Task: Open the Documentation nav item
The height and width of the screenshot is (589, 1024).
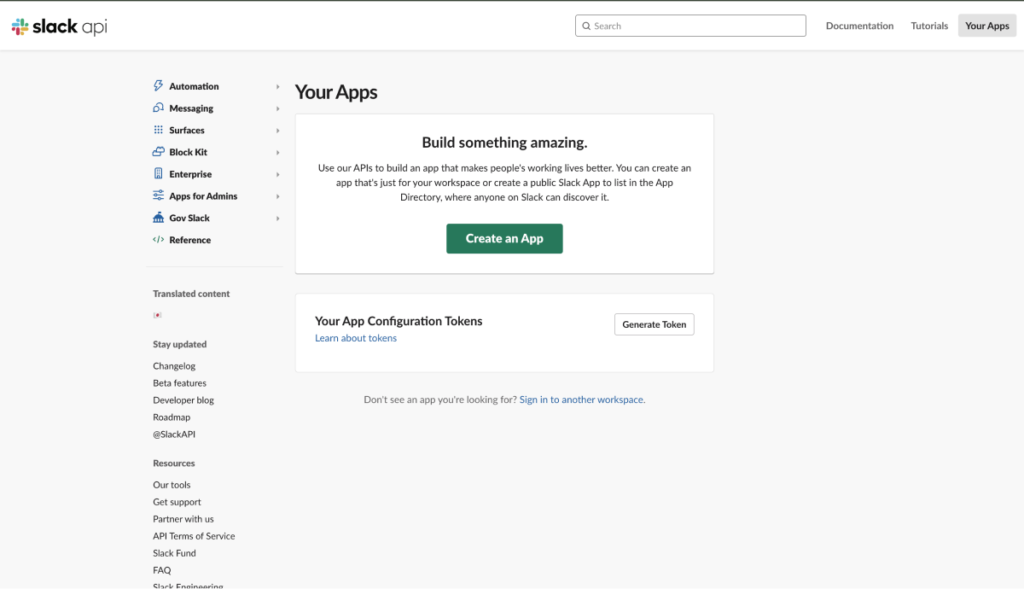Action: point(859,26)
